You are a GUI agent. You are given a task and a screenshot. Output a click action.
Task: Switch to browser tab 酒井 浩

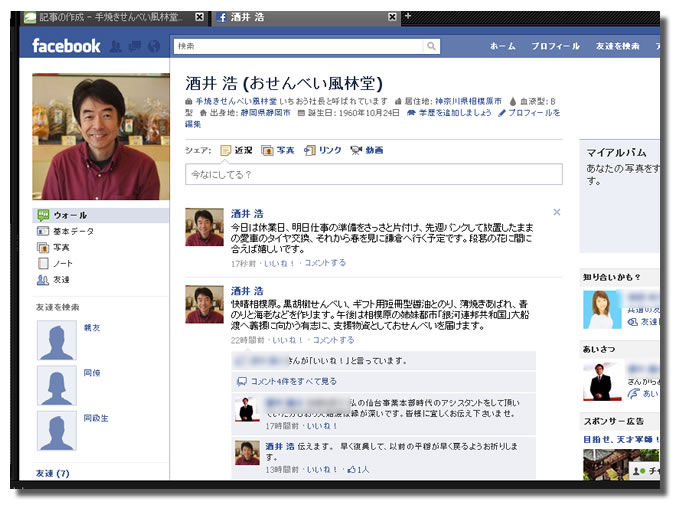coord(307,17)
